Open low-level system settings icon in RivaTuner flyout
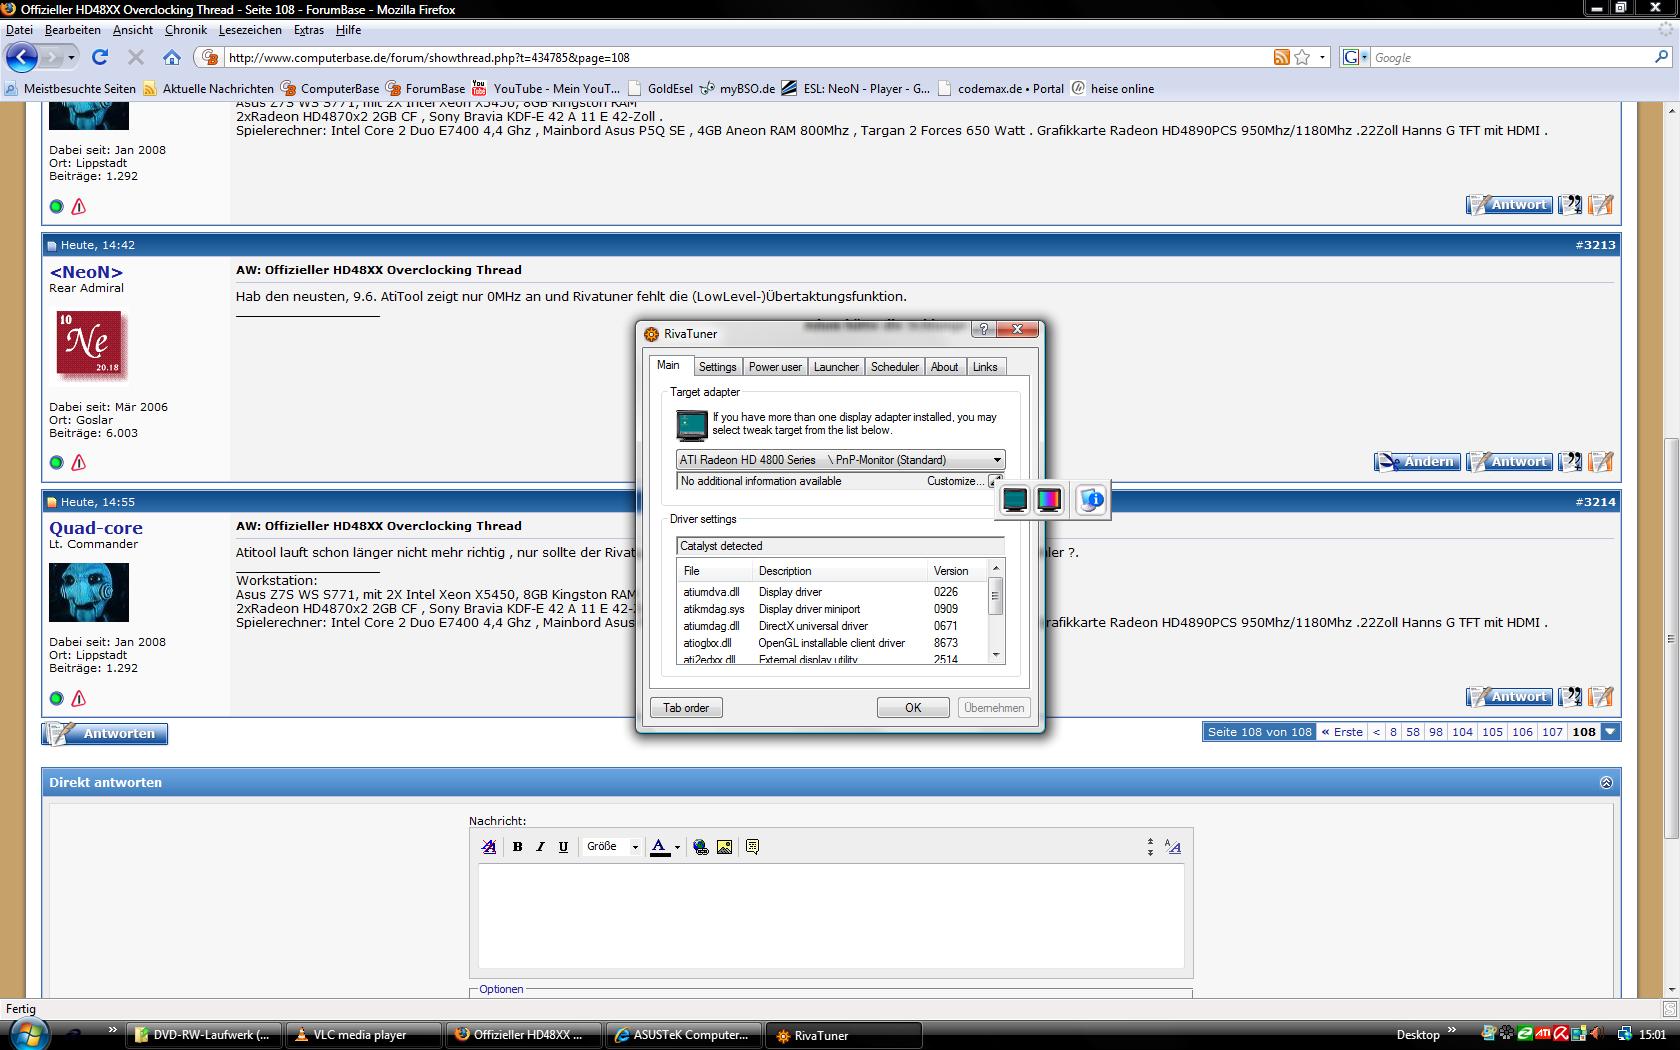 (x=1014, y=499)
